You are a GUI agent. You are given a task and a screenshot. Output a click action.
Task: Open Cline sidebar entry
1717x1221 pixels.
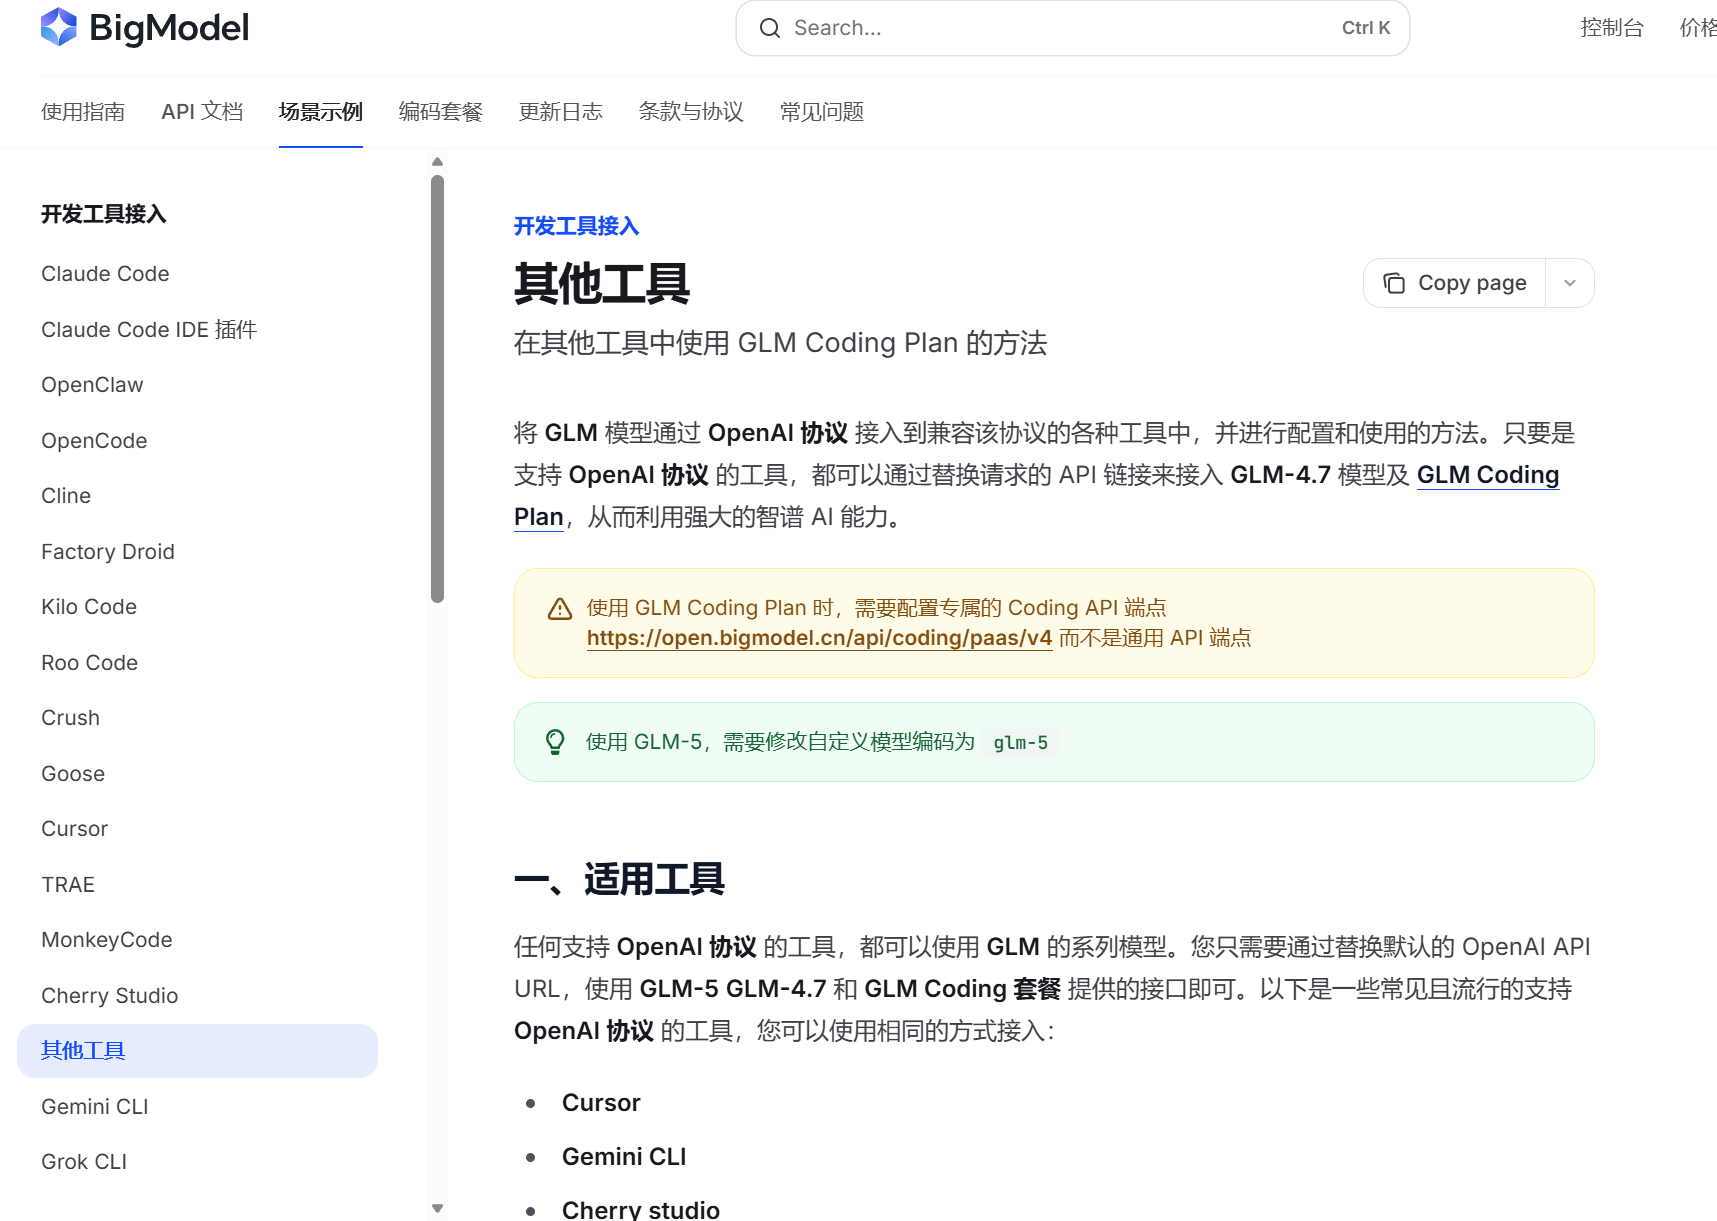click(66, 496)
